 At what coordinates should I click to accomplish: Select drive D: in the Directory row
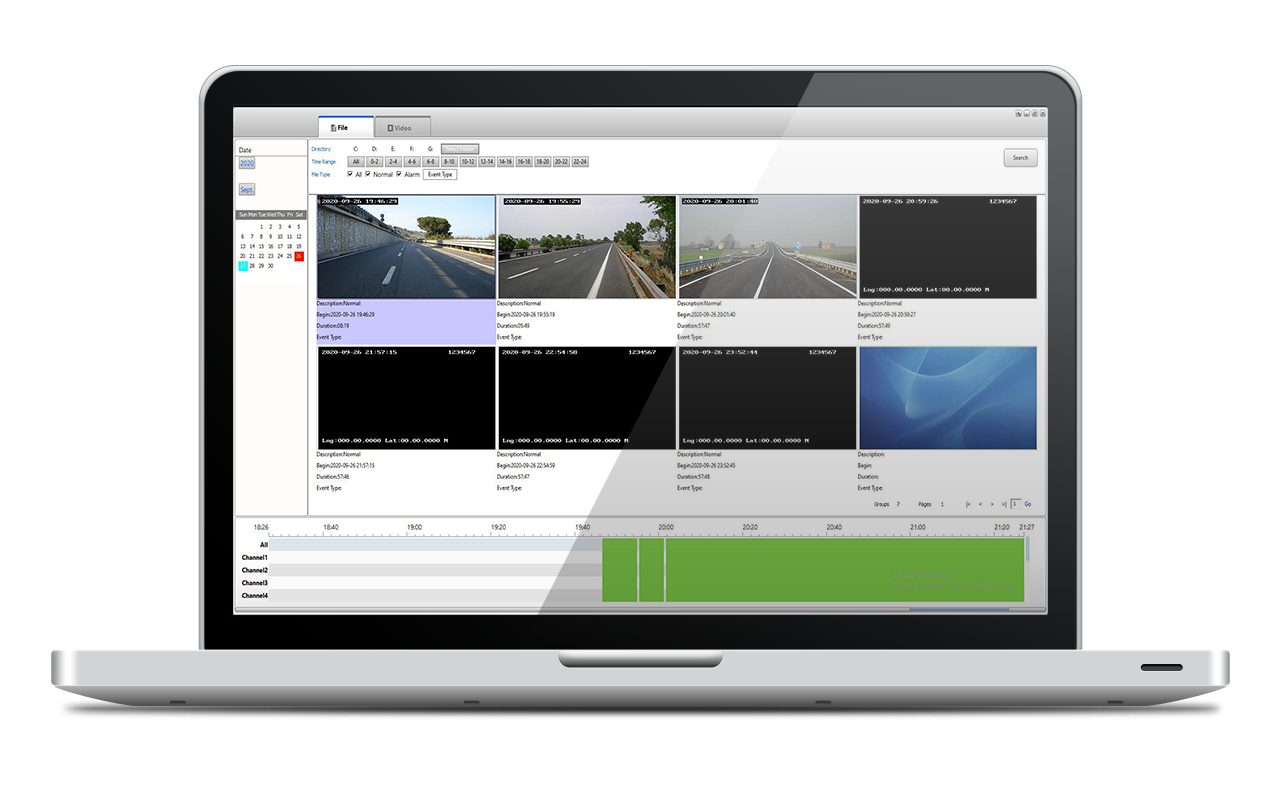point(375,148)
